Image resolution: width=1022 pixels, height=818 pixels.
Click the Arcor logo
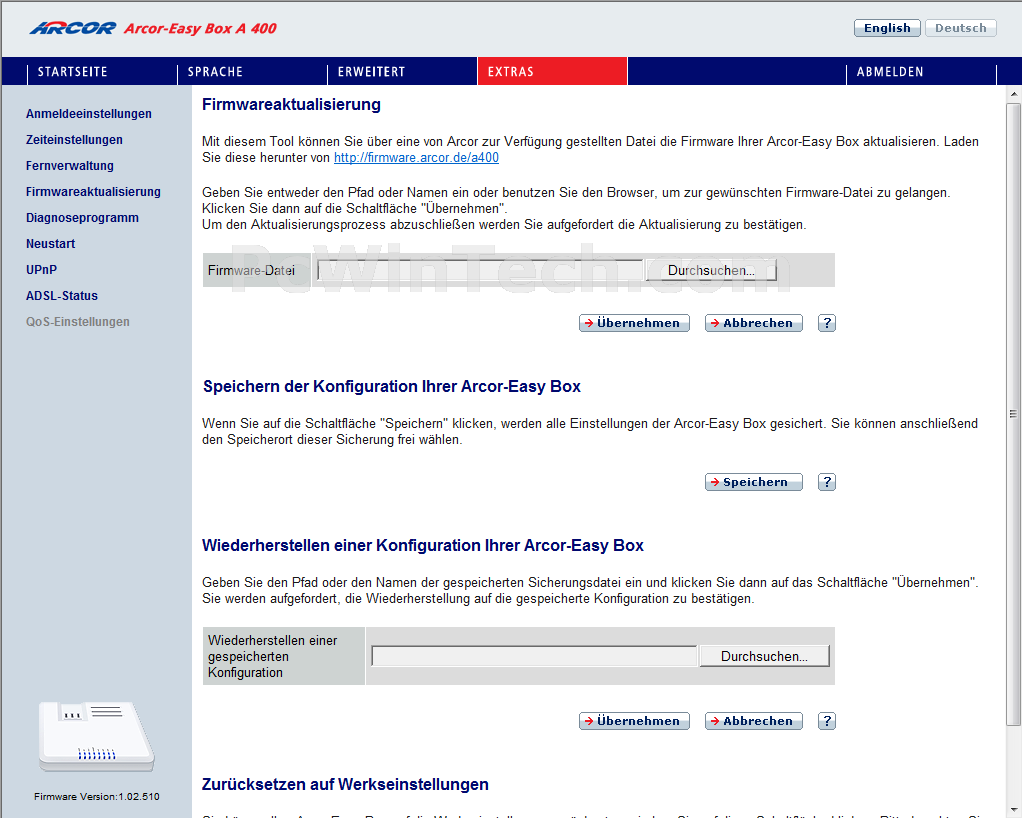72,28
